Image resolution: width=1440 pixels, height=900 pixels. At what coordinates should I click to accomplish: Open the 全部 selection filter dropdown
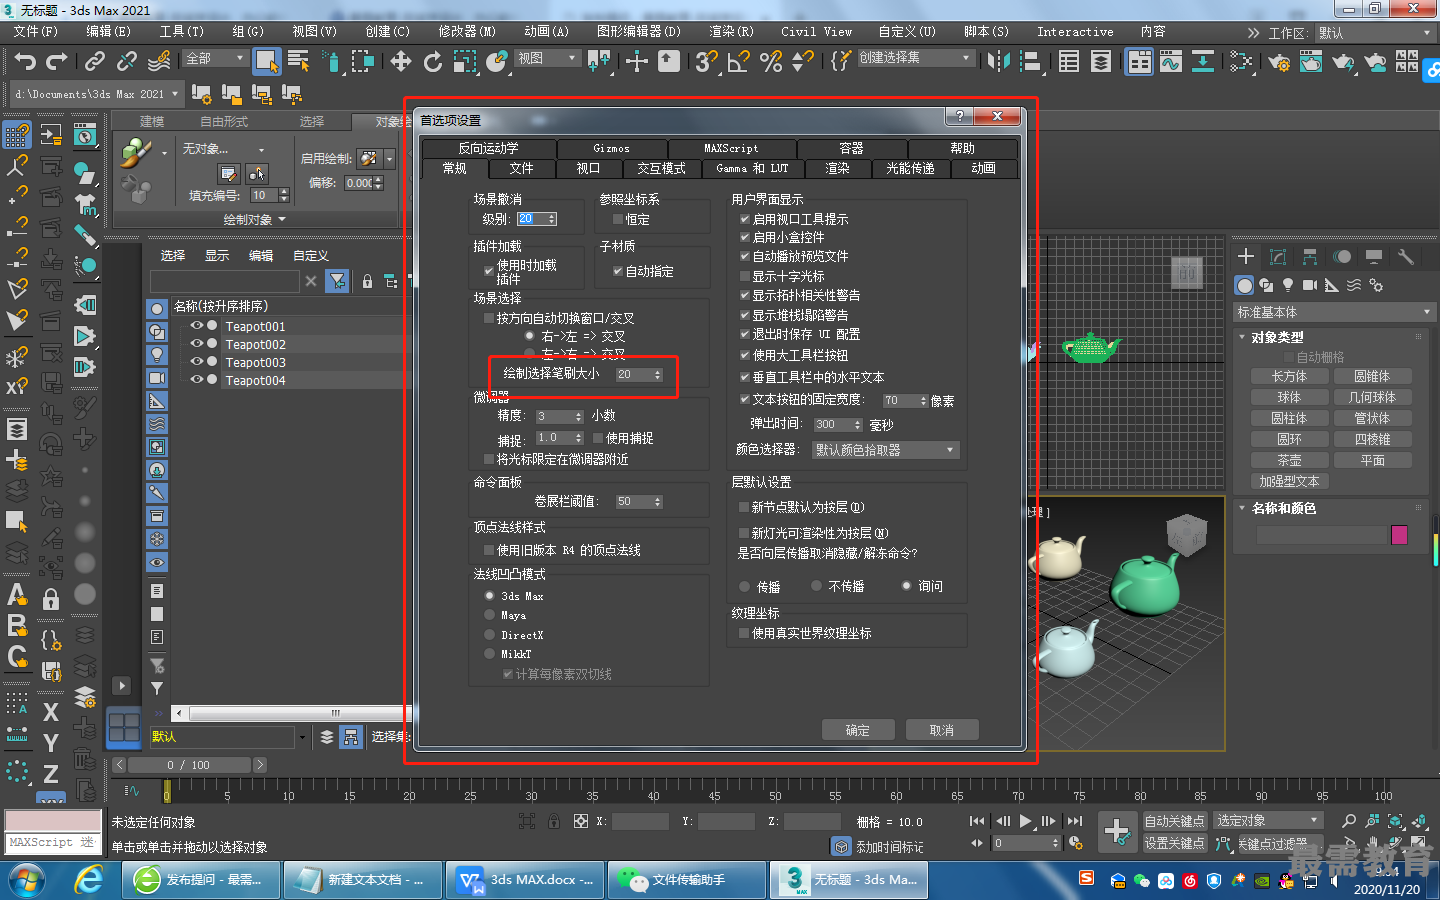[x=215, y=58]
